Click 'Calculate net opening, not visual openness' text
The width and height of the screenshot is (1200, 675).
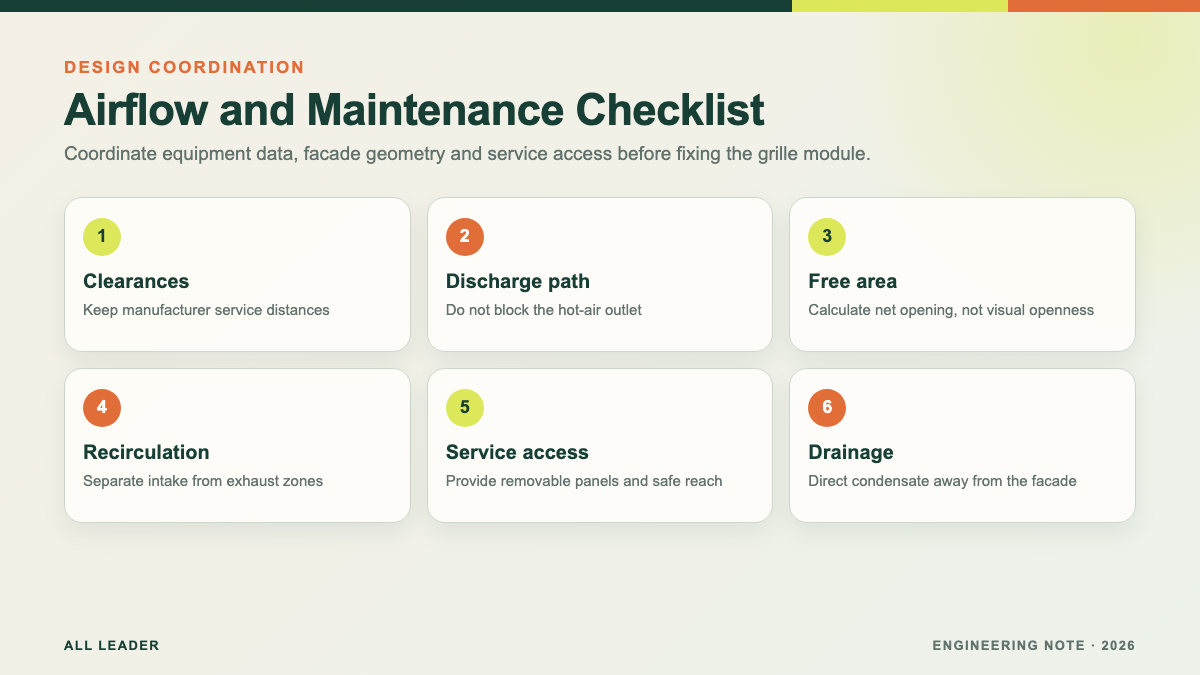coord(951,310)
